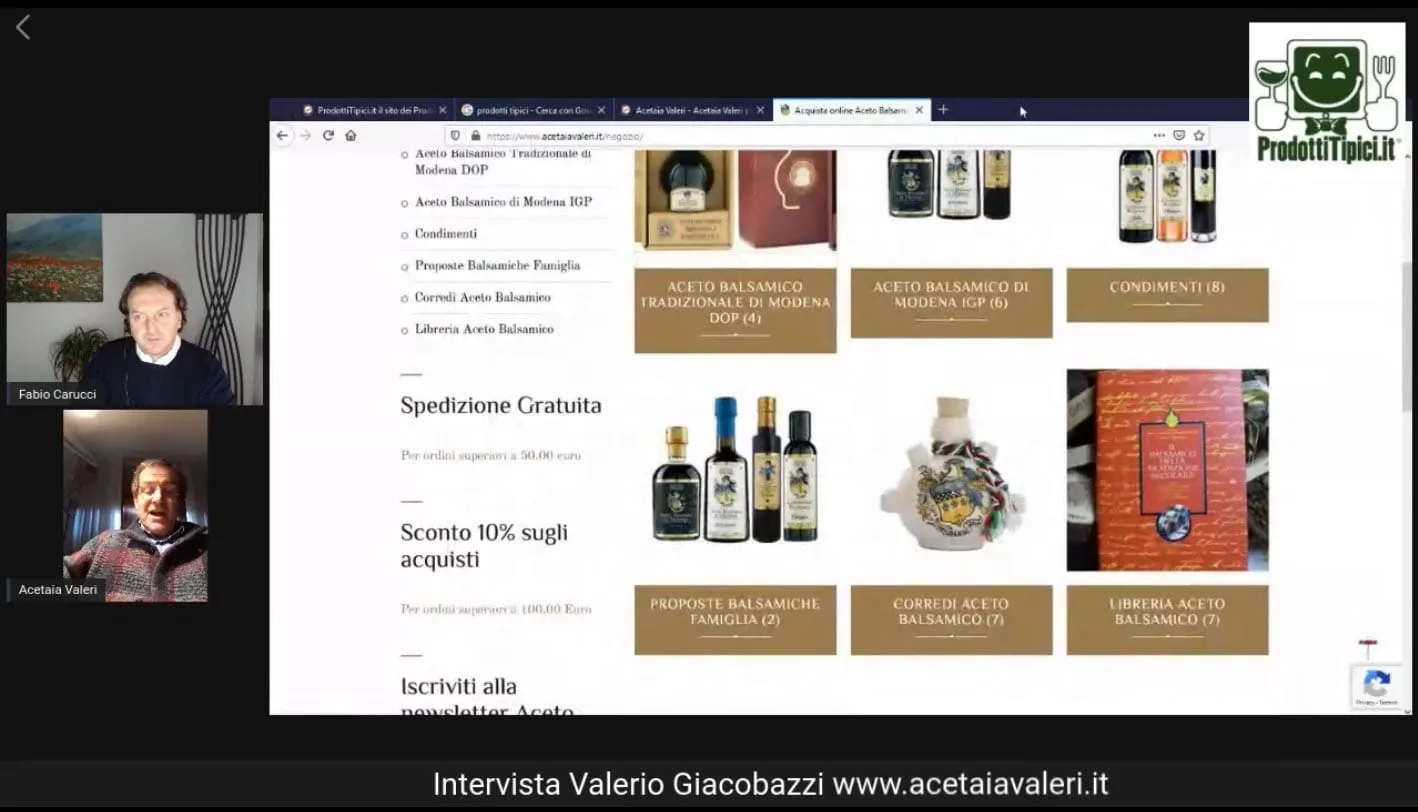The width and height of the screenshot is (1418, 812).
Task: Open the page actions three-dots menu
Action: coord(1159,136)
